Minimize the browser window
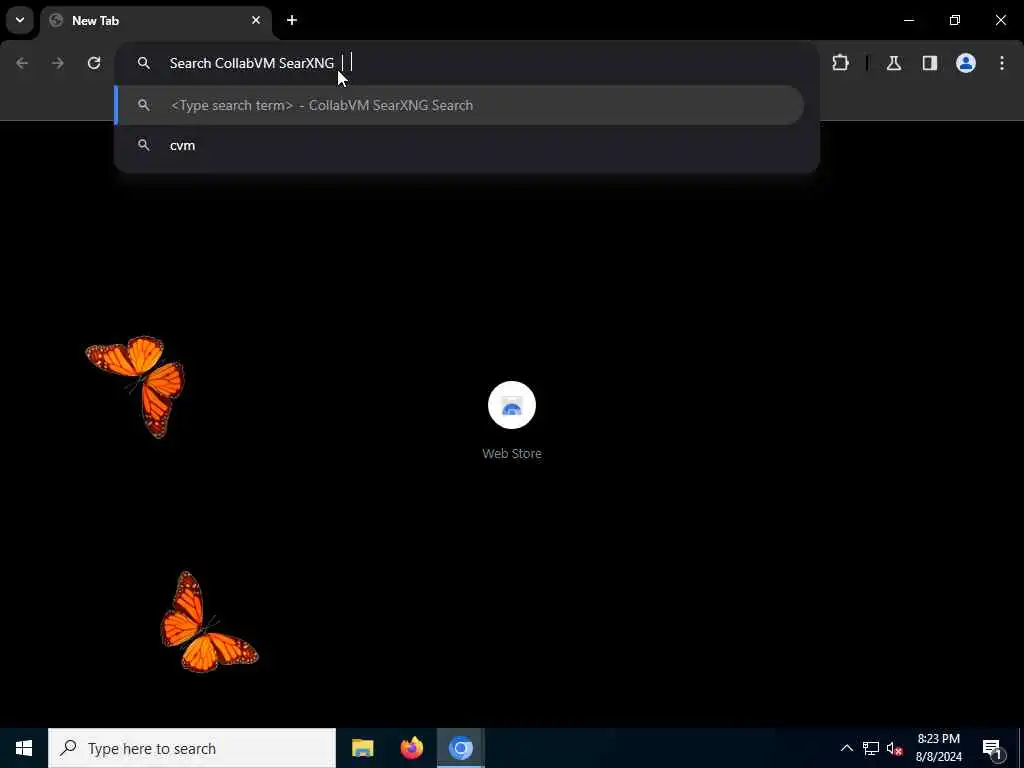1024x768 pixels. (908, 20)
